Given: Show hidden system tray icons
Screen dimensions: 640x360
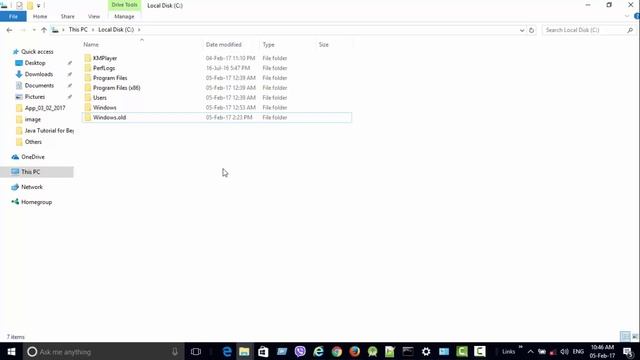Looking at the screenshot, I should [531, 351].
